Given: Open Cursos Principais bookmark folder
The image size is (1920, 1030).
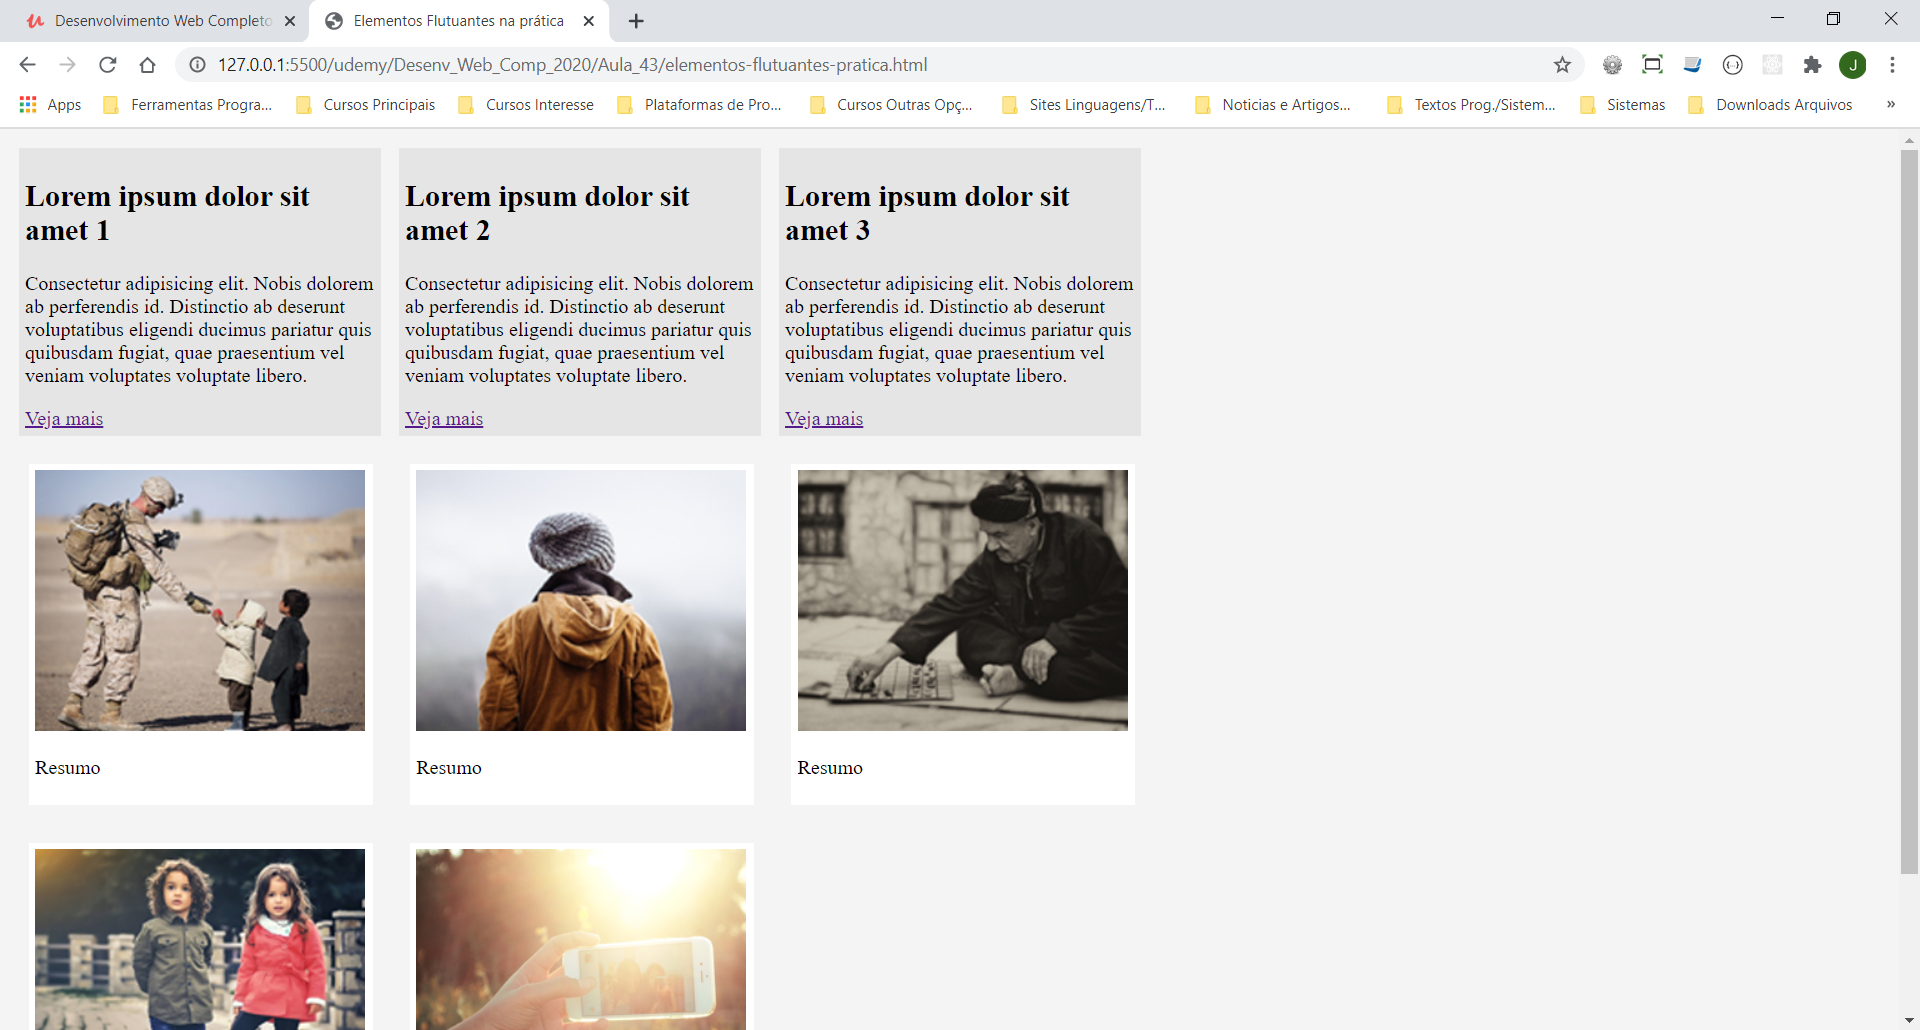Looking at the screenshot, I should click(x=366, y=105).
